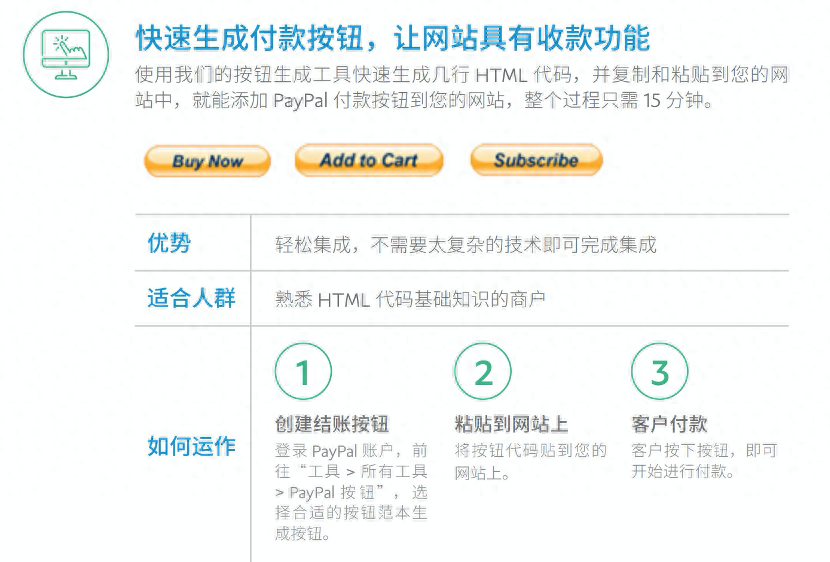830x562 pixels.
Task: Click the step title 客户付款
Action: click(x=669, y=424)
